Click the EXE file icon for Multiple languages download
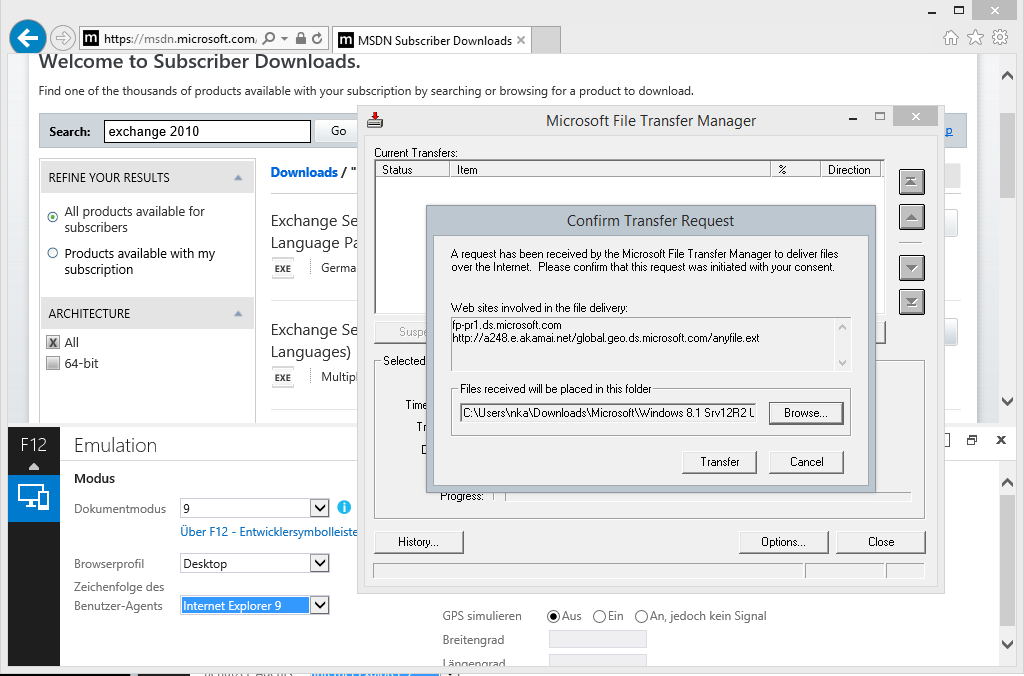This screenshot has height=676, width=1024. click(x=283, y=378)
